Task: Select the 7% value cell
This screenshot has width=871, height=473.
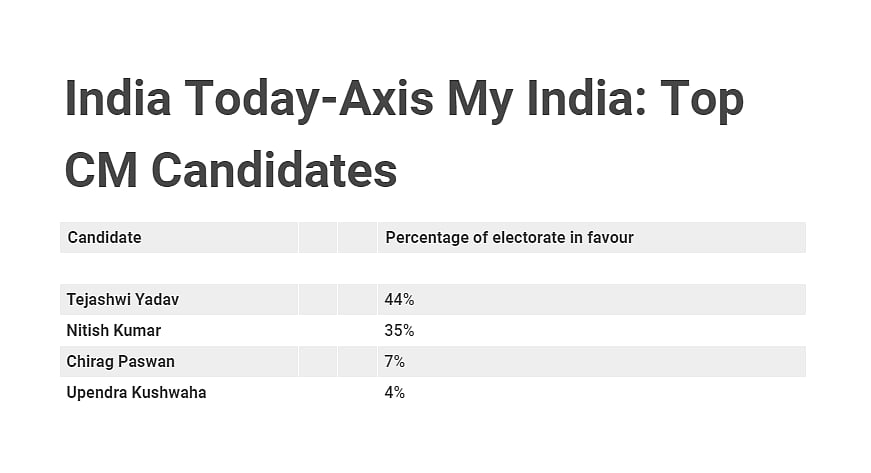Action: click(394, 361)
